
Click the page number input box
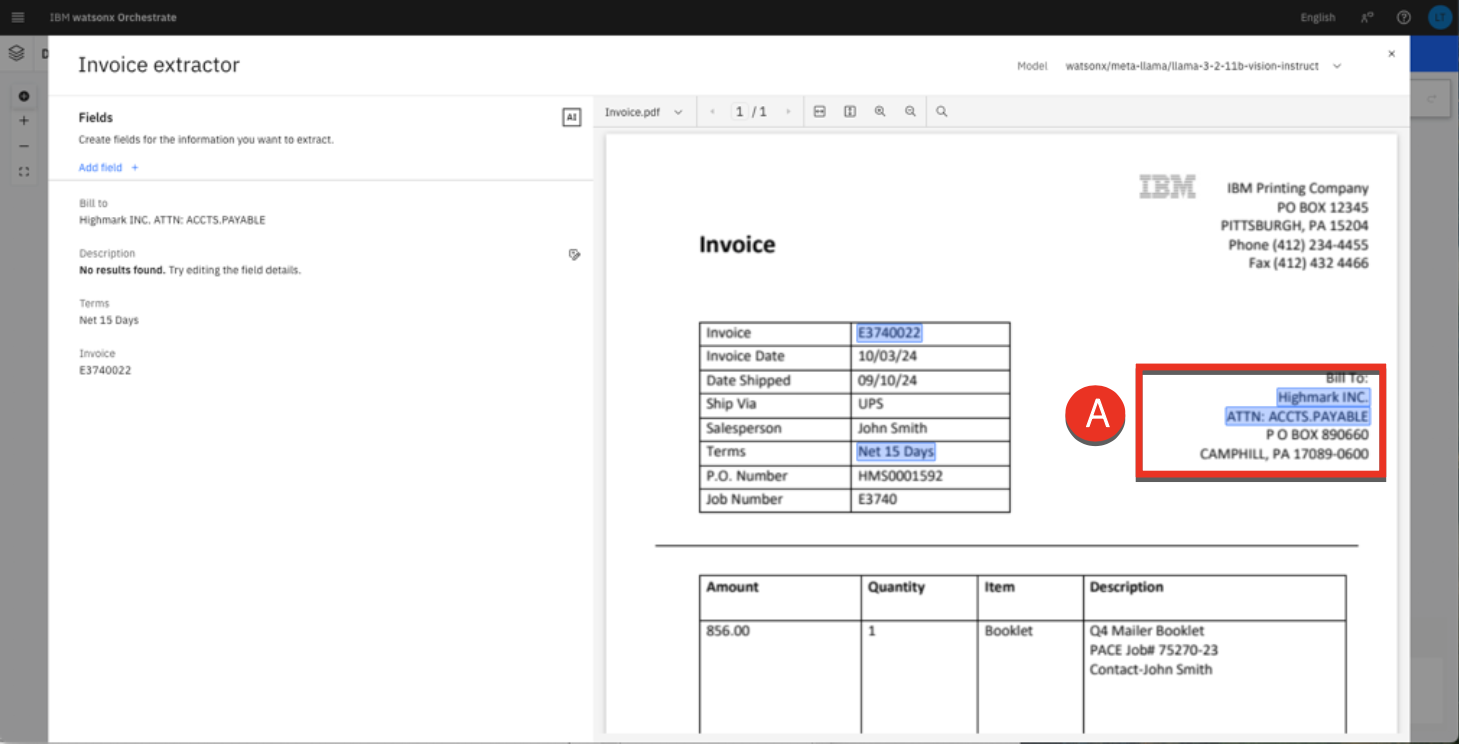tap(740, 112)
